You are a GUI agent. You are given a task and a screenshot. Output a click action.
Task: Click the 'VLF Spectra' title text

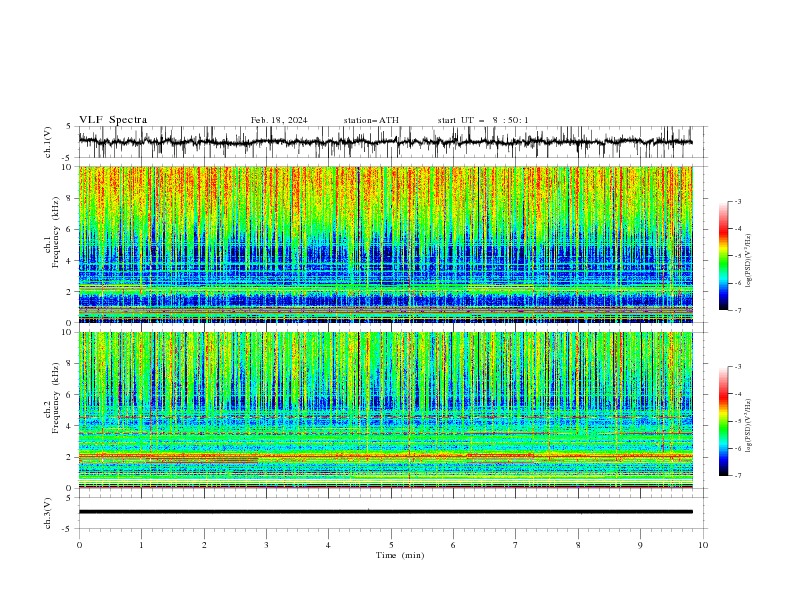[113, 120]
